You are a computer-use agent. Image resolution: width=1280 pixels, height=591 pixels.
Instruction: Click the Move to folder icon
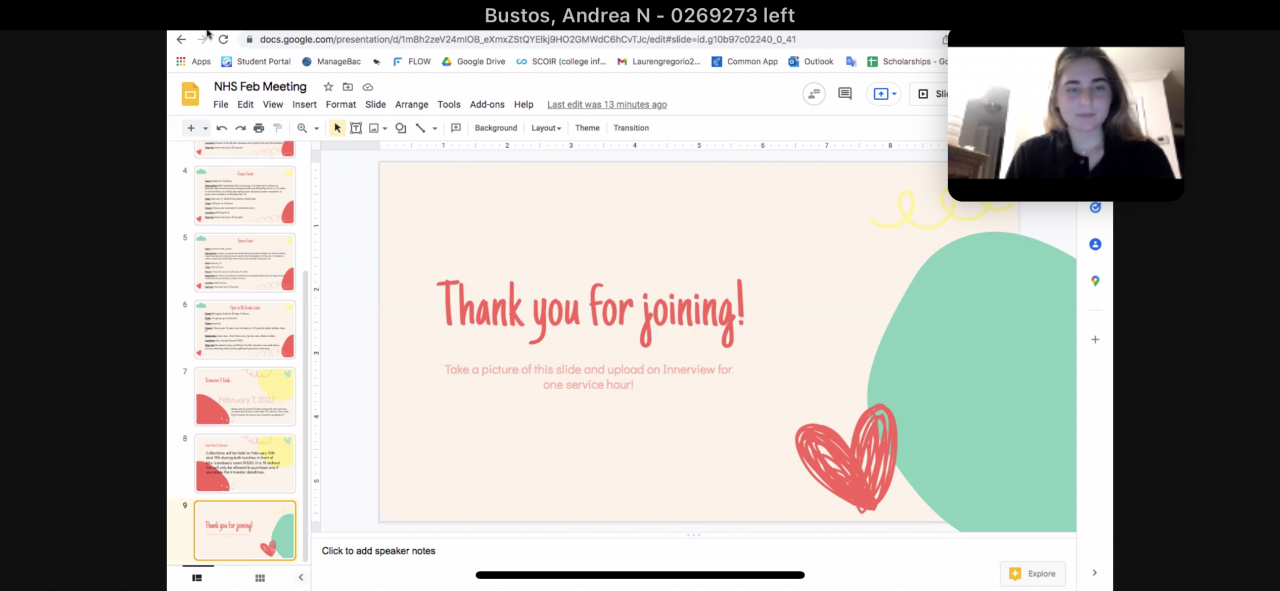coord(348,87)
